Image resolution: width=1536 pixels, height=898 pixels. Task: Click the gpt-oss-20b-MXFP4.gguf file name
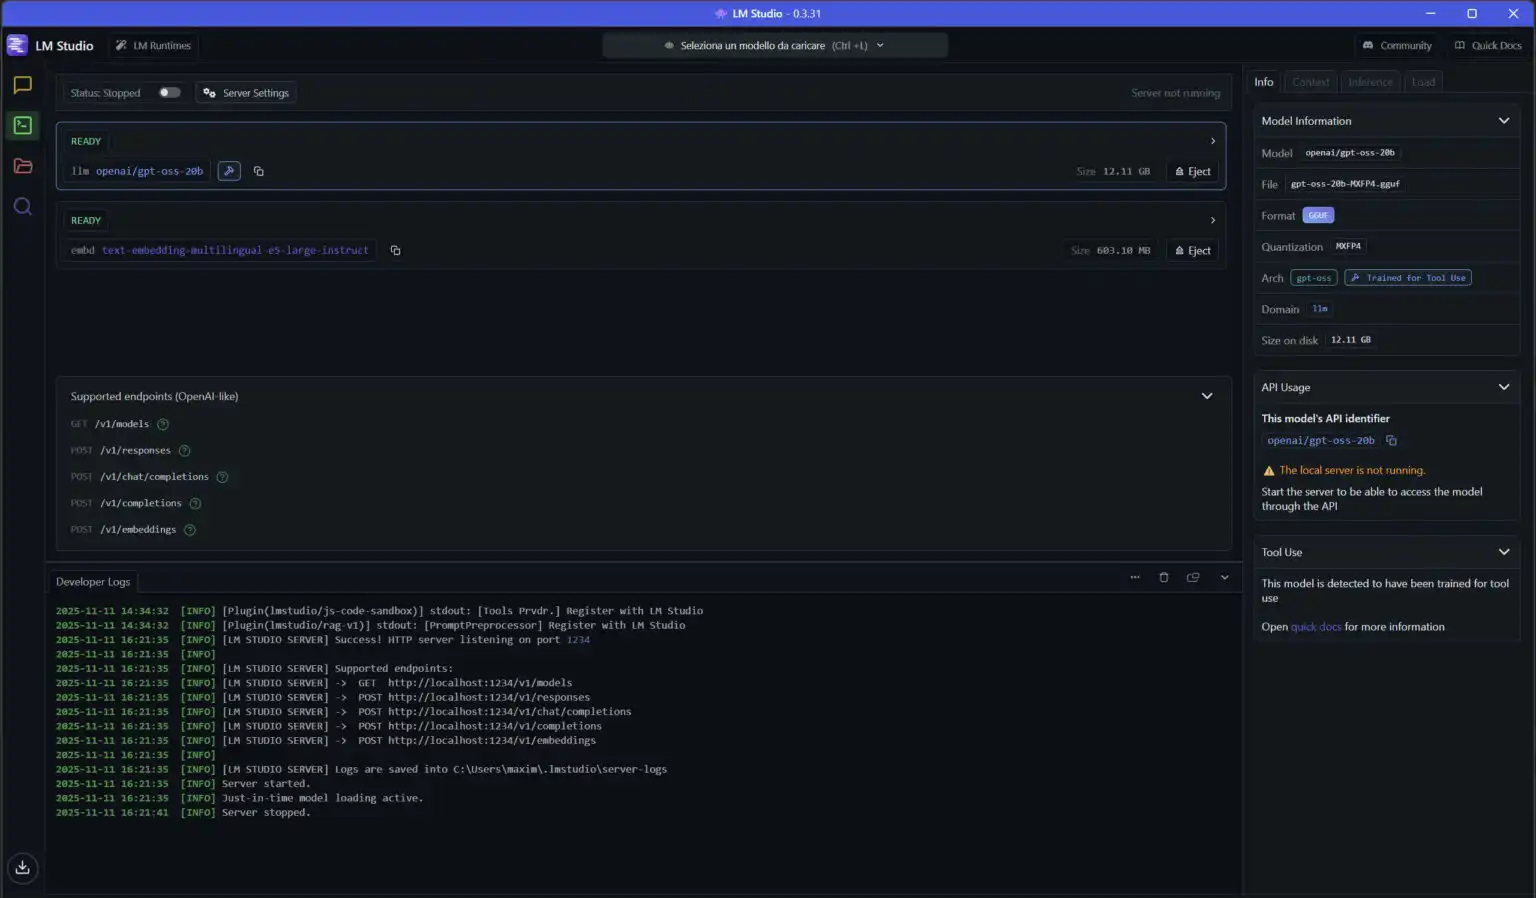pos(1345,184)
